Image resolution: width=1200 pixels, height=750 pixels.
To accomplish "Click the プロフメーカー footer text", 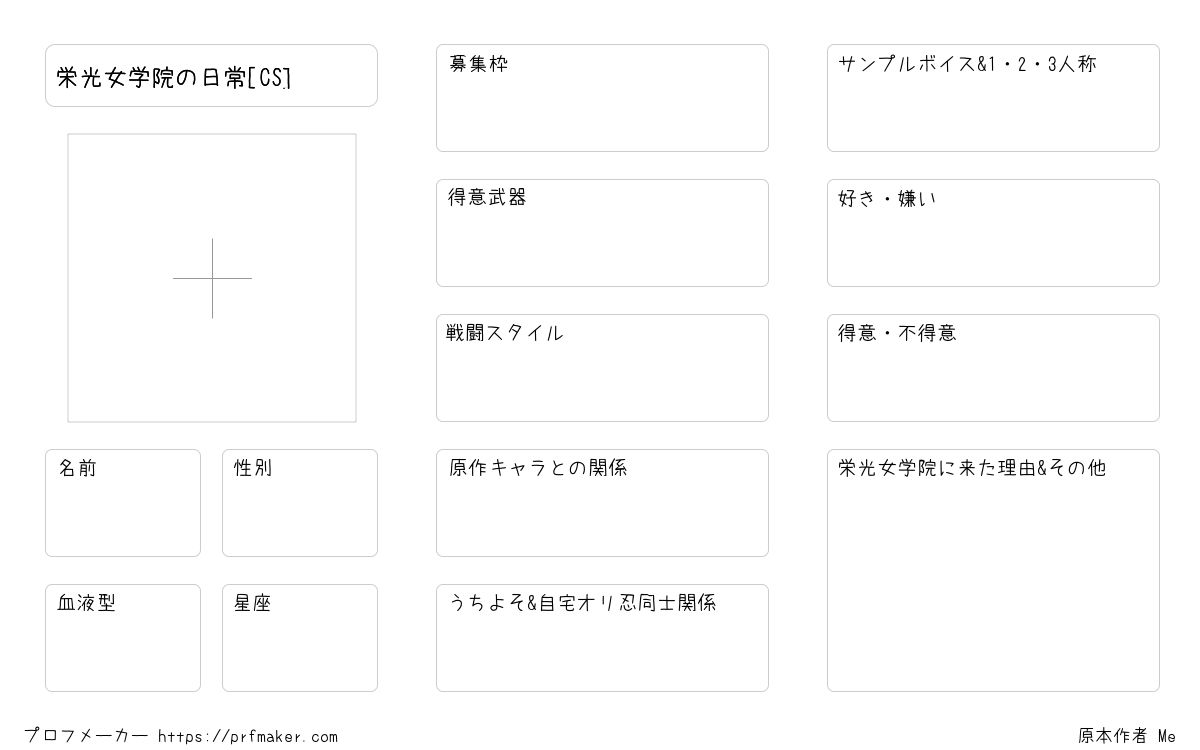I will coord(87,737).
